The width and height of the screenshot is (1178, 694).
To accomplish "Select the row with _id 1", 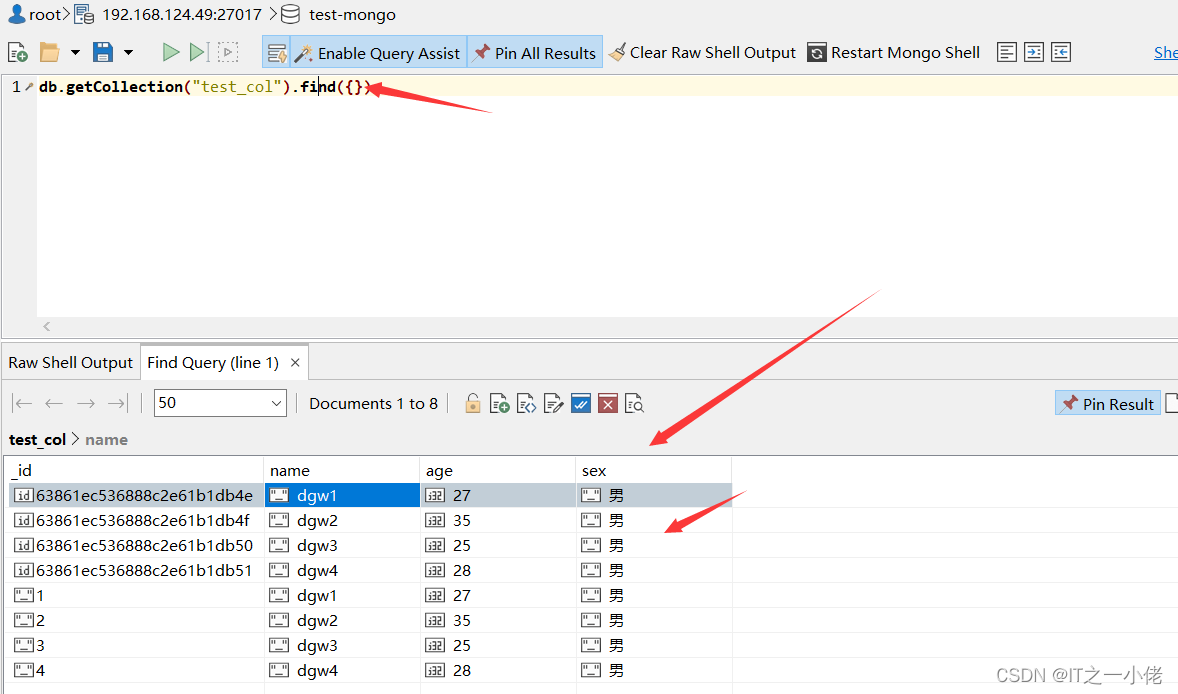I will pyautogui.click(x=370, y=596).
